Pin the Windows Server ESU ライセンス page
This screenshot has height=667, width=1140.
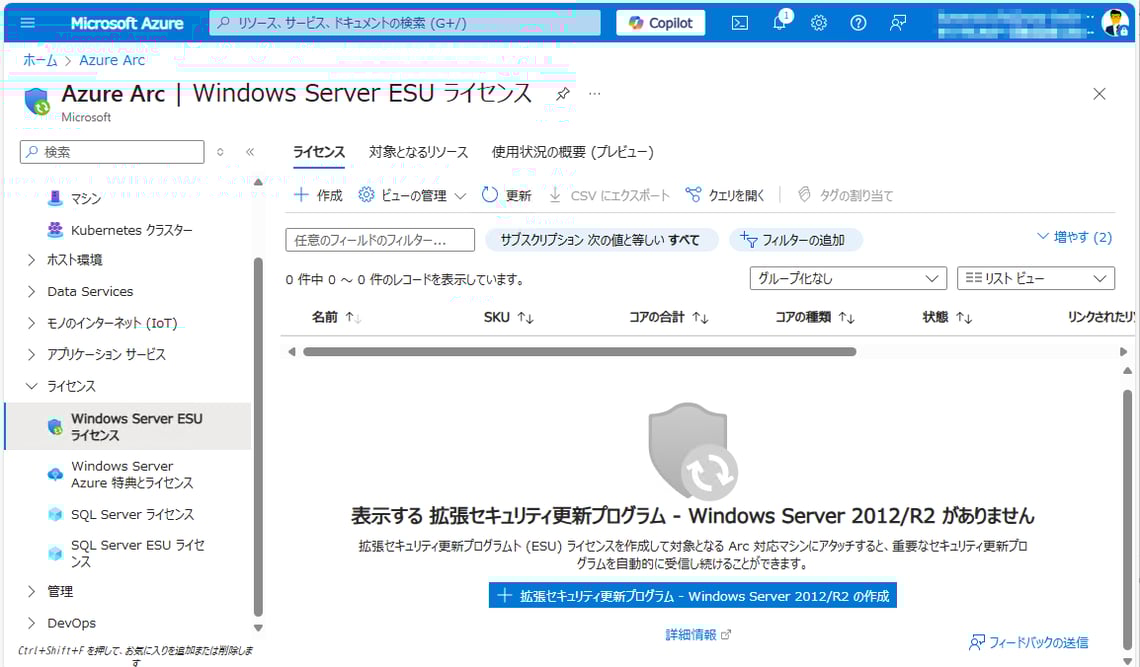click(561, 93)
